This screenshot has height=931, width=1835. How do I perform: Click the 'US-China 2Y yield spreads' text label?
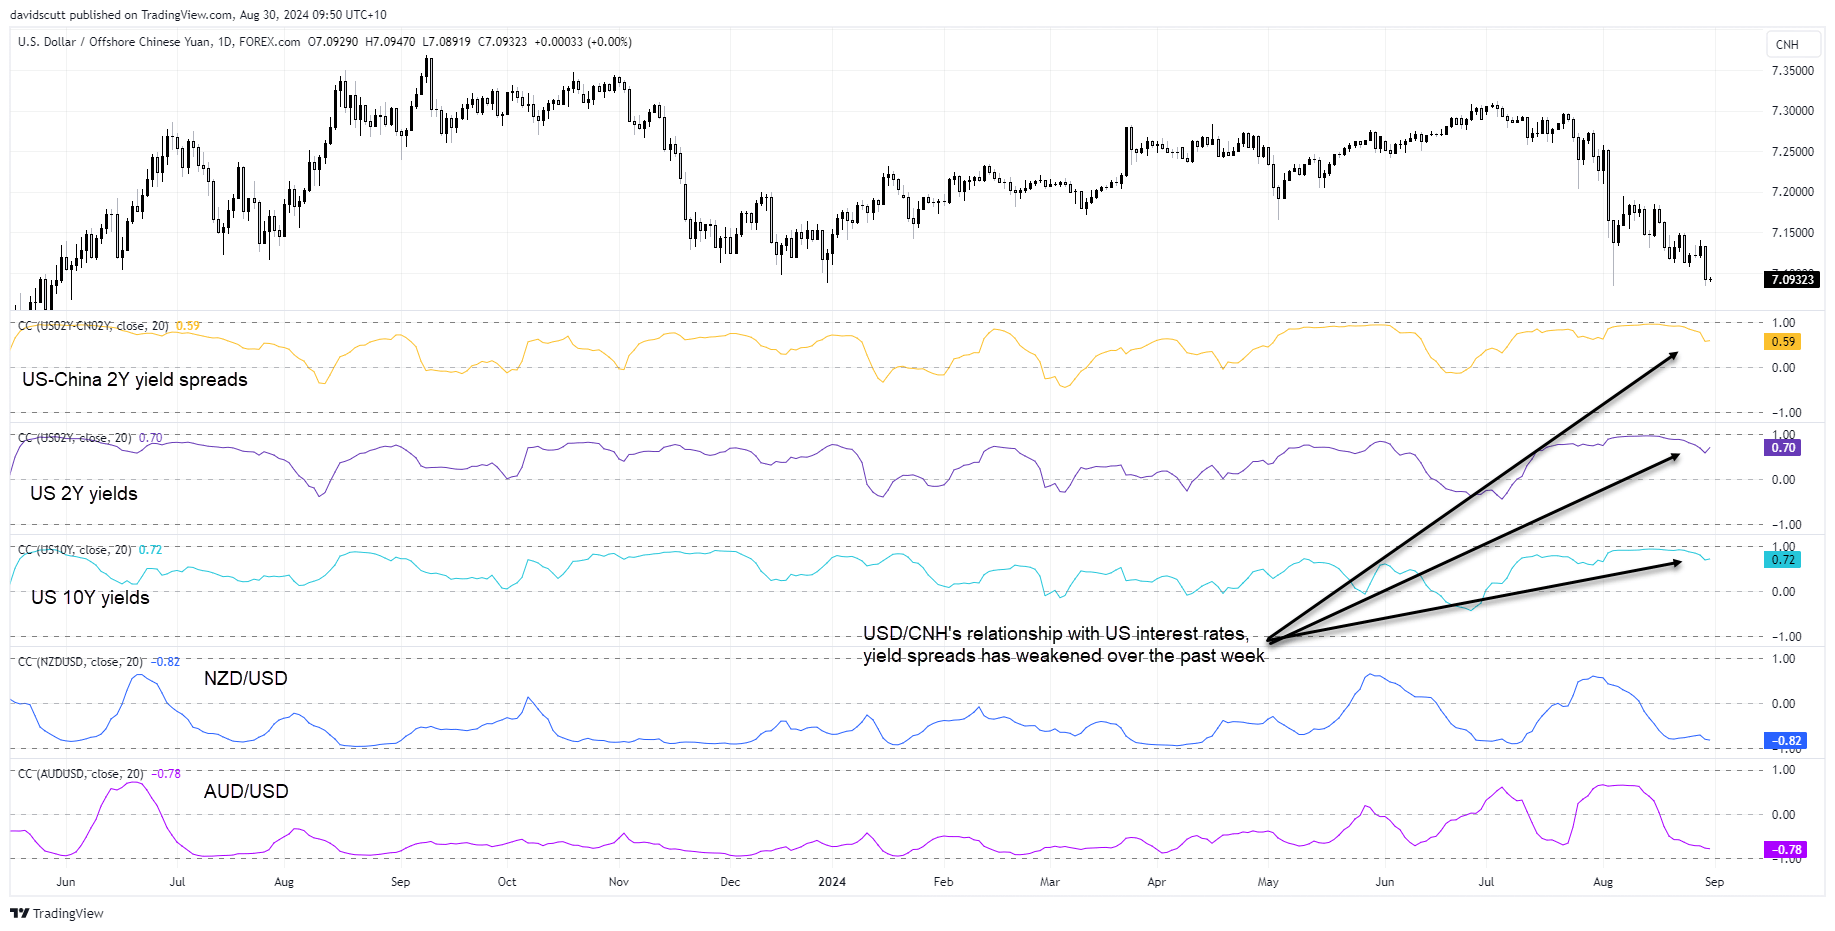[135, 380]
